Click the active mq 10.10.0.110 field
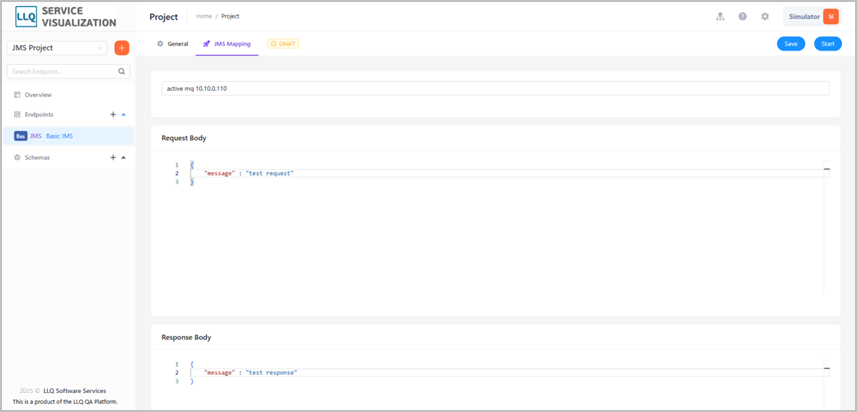Screen dimensions: 857x412 pos(495,89)
